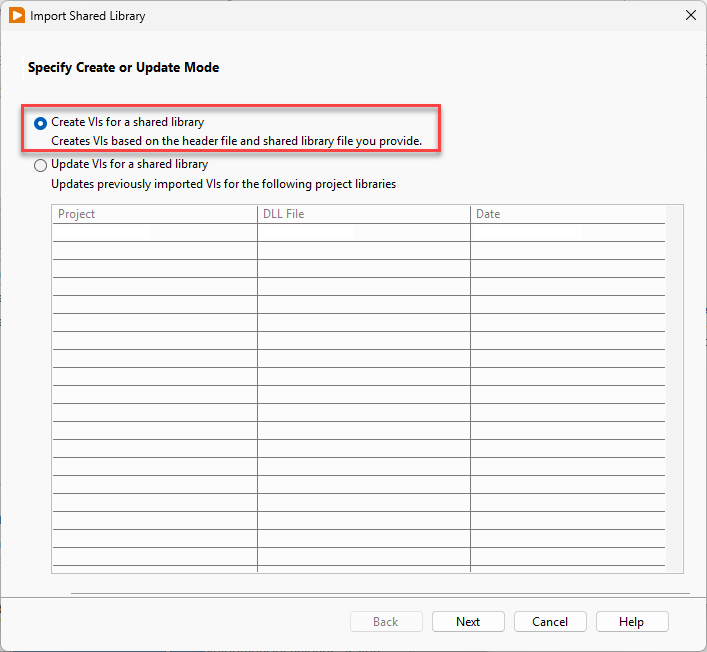The width and height of the screenshot is (707, 652).
Task: Select the first empty Project row cell
Action: (x=154, y=233)
